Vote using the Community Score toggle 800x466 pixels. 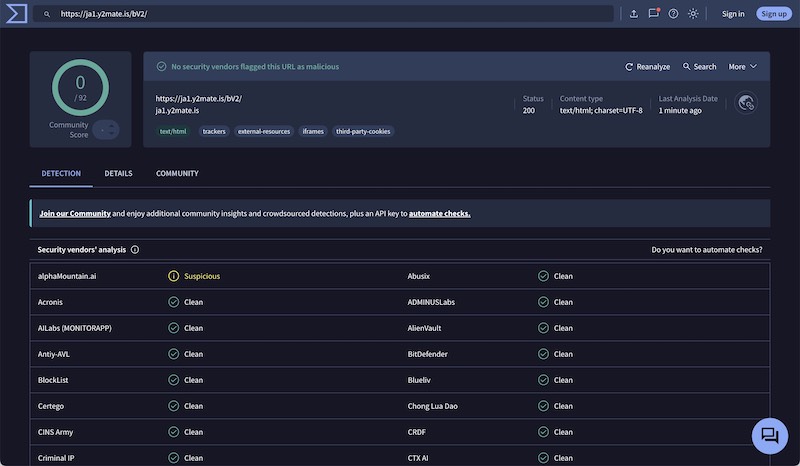click(106, 130)
